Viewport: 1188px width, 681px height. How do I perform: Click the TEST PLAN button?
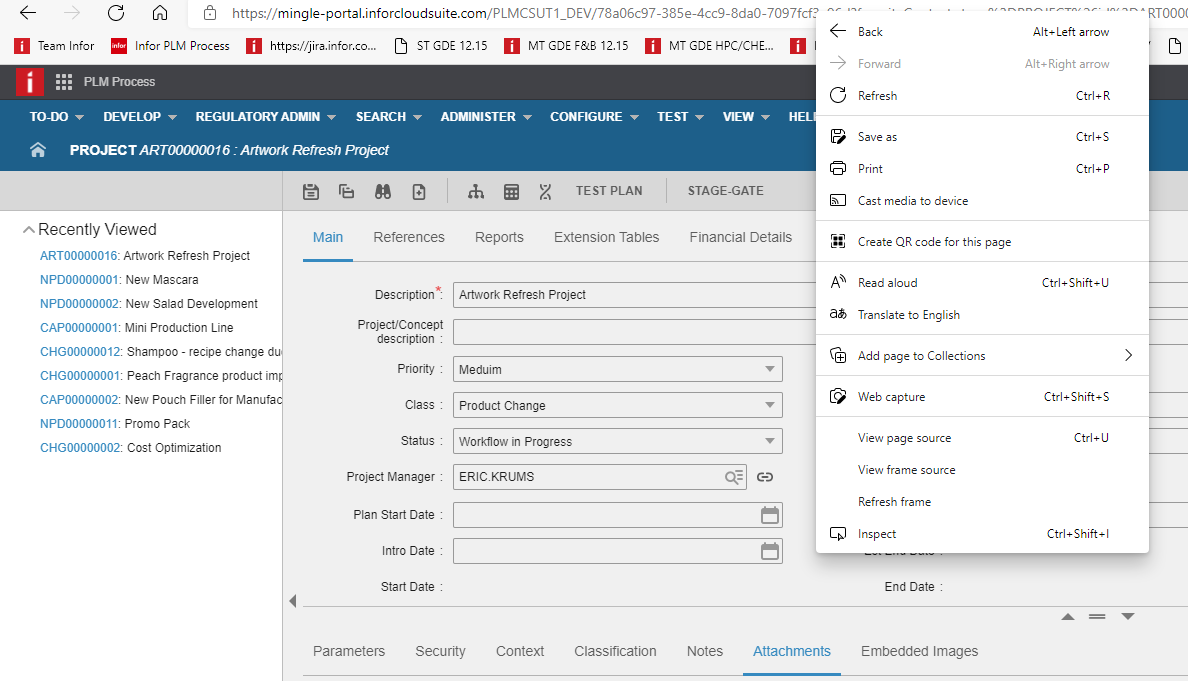(611, 190)
